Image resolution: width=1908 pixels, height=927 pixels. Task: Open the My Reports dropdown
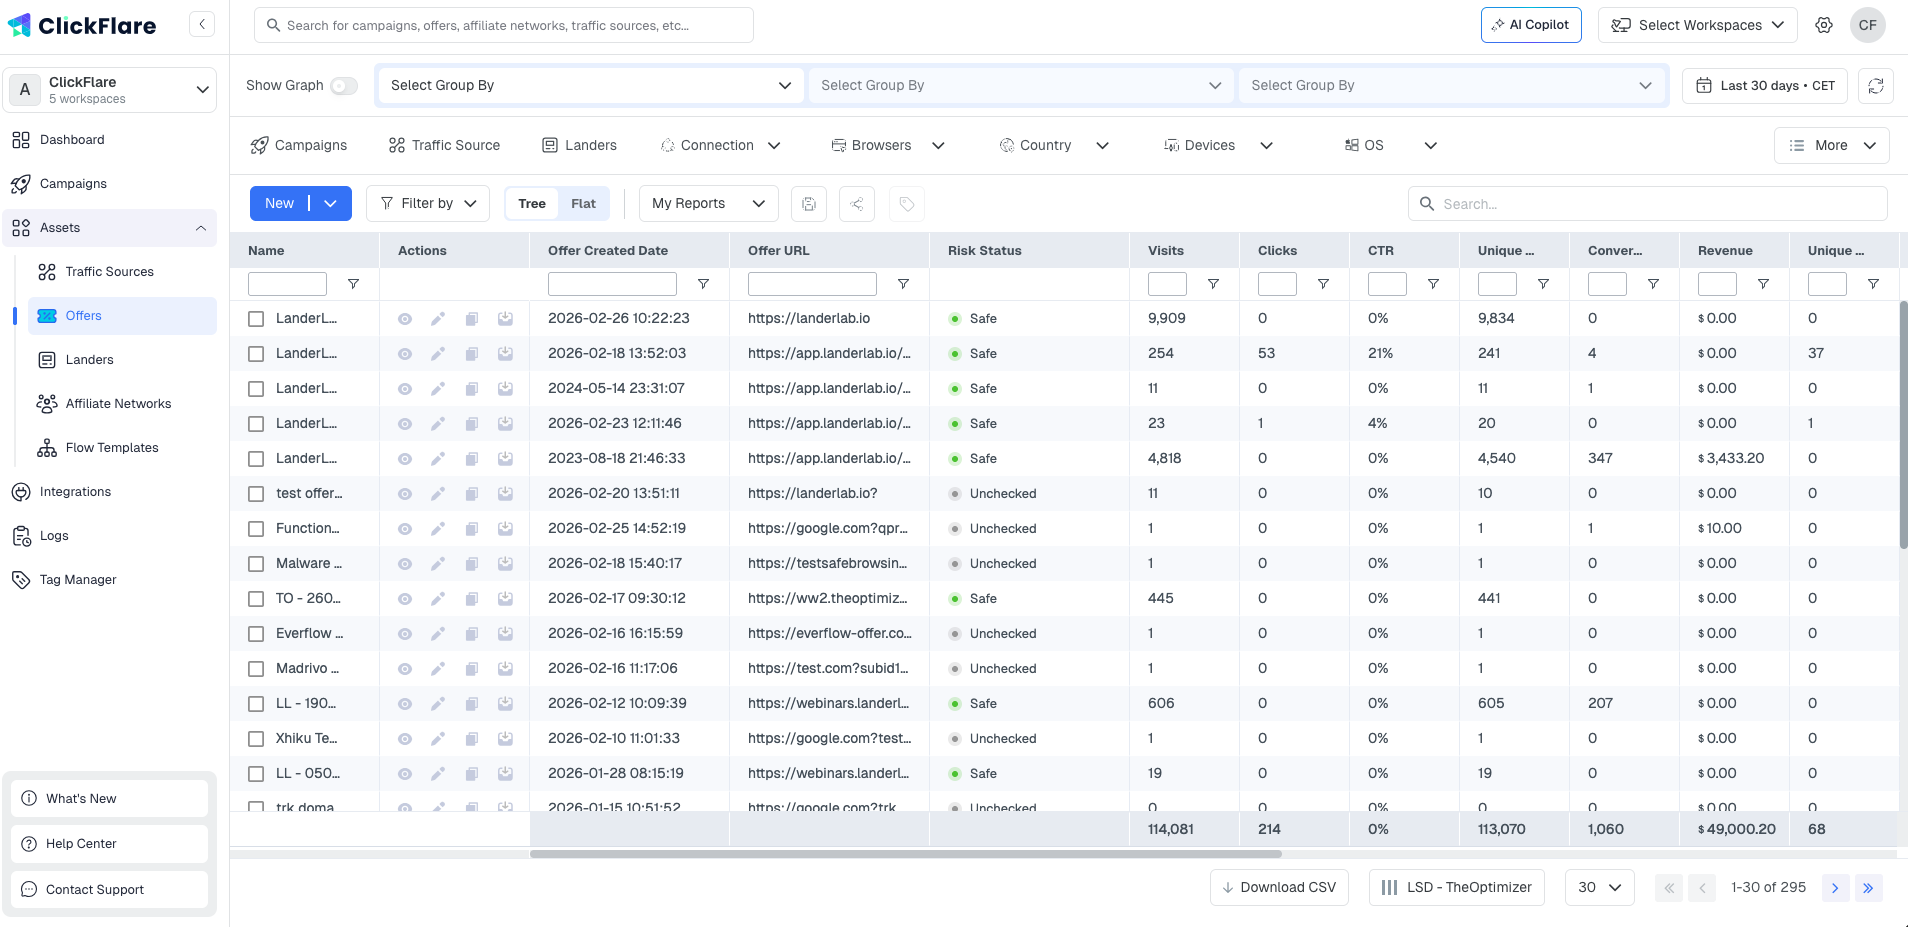pos(708,204)
